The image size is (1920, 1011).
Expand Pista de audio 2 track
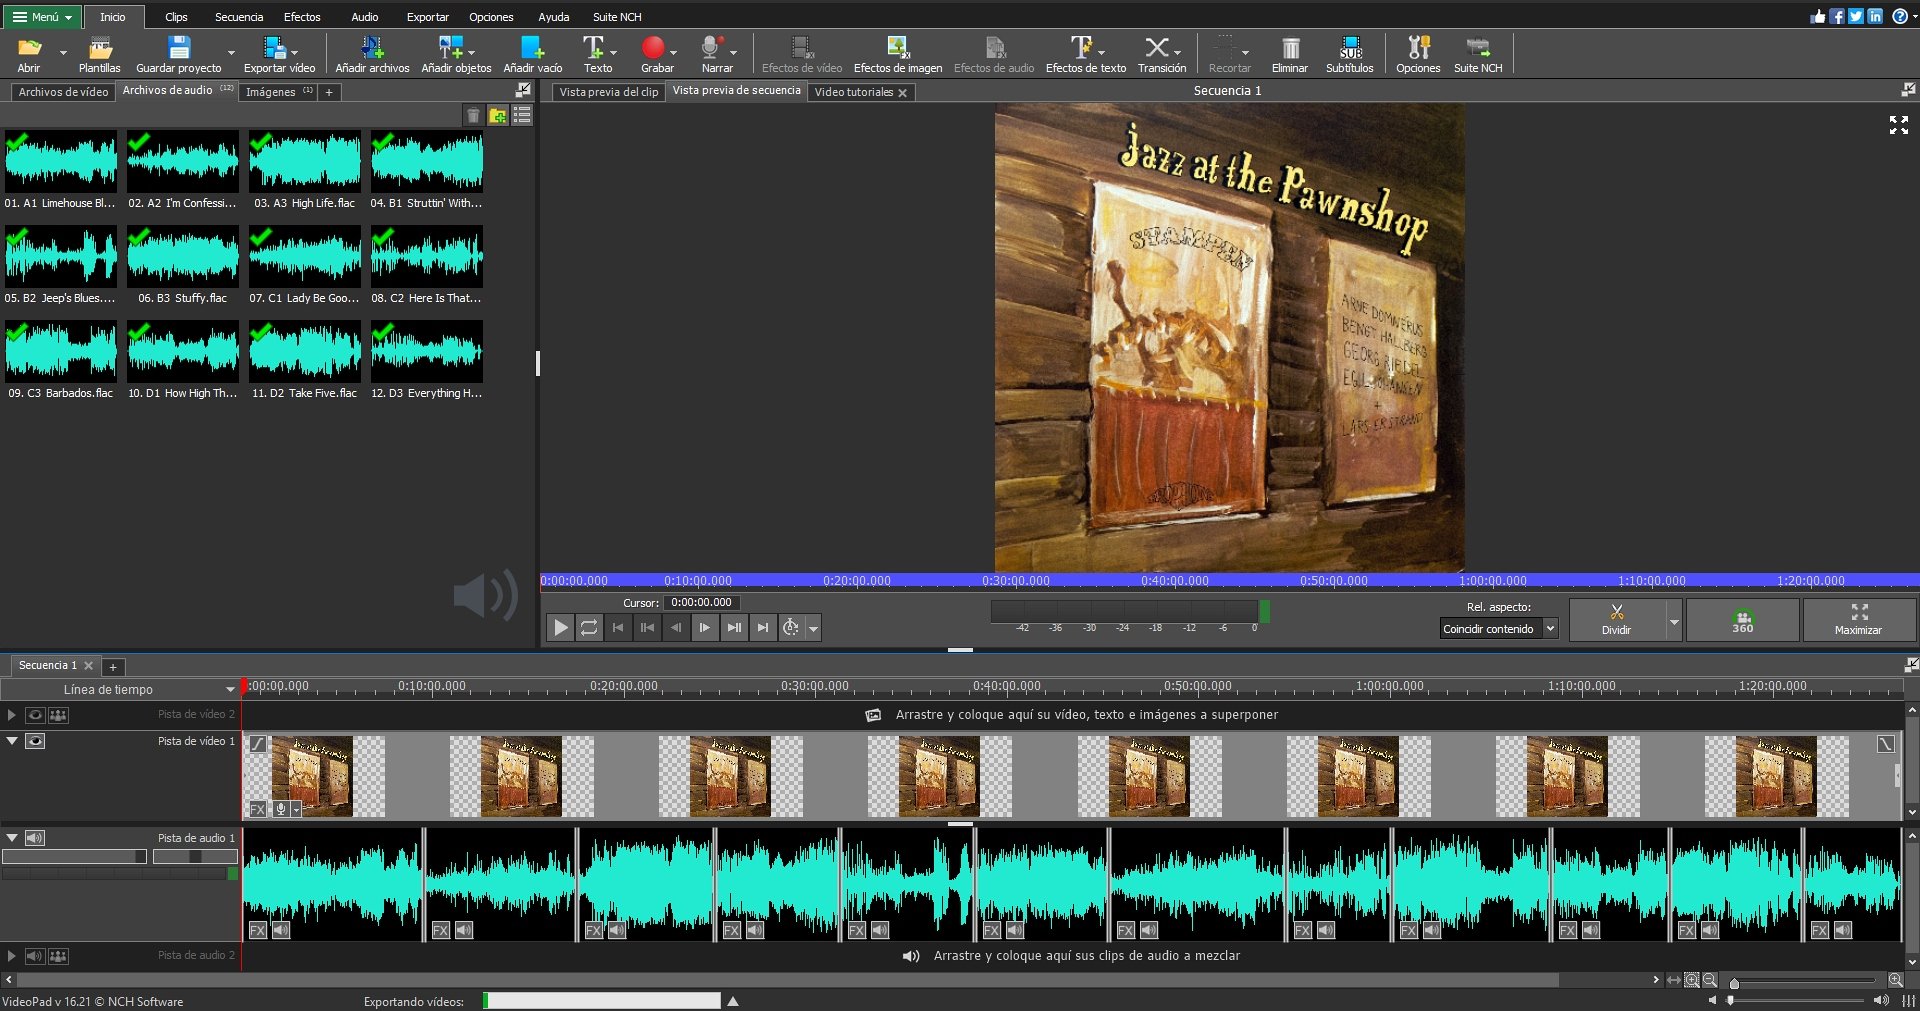click(x=12, y=956)
